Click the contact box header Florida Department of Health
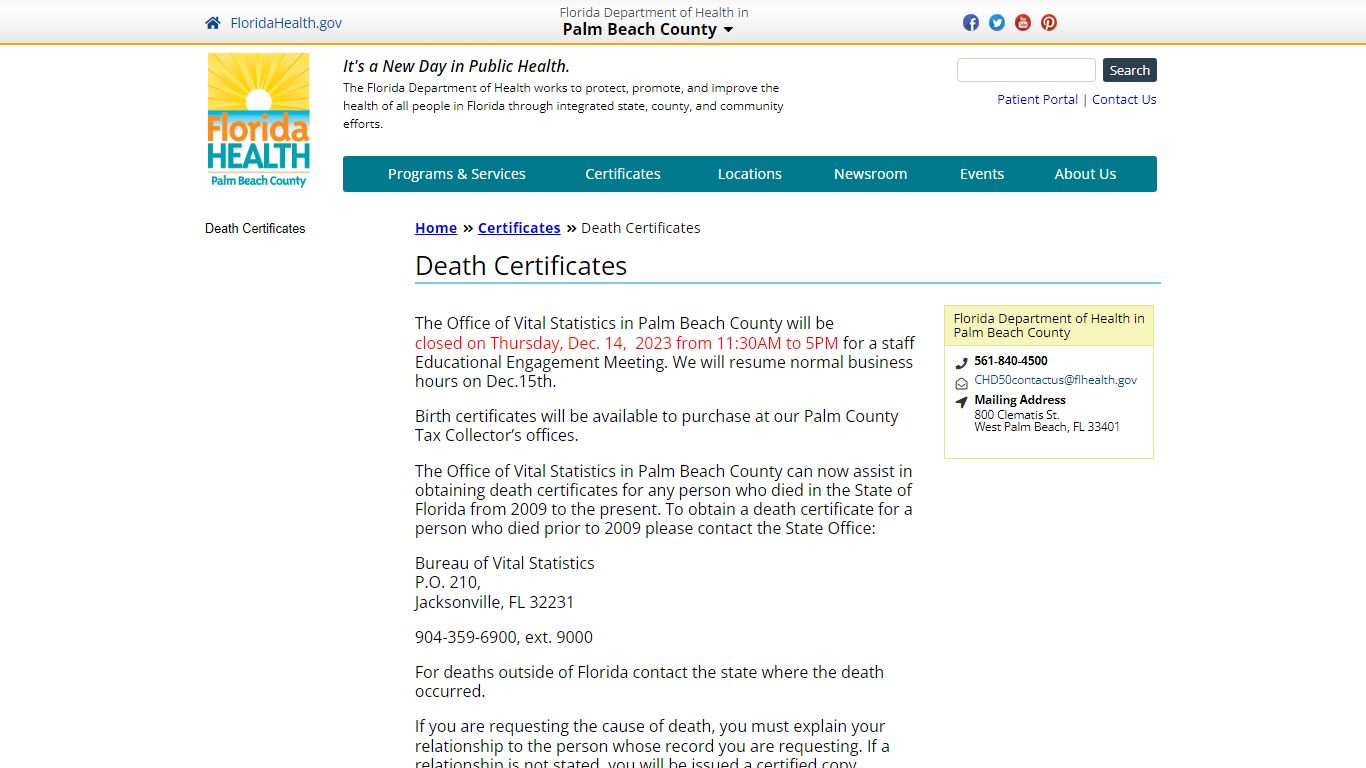This screenshot has height=768, width=1366. pos(1049,326)
